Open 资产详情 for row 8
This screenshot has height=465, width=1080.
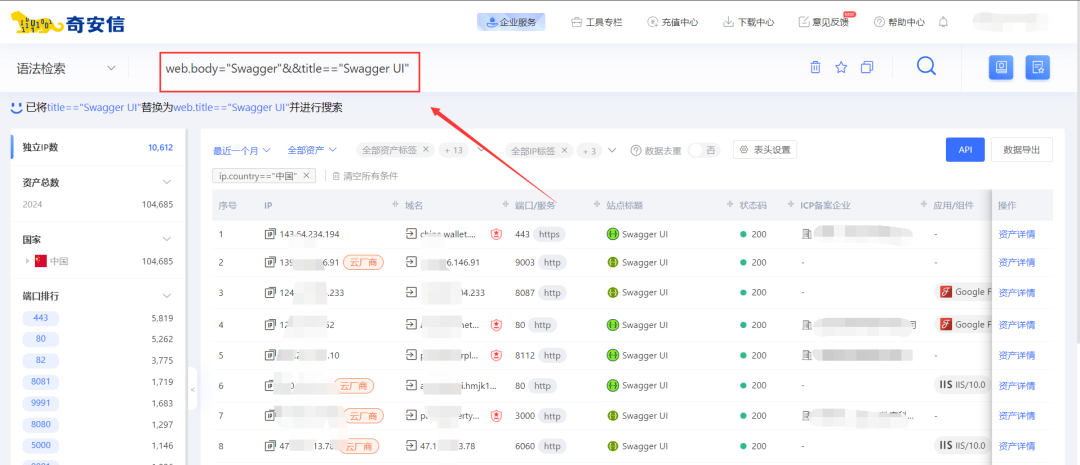click(1016, 446)
